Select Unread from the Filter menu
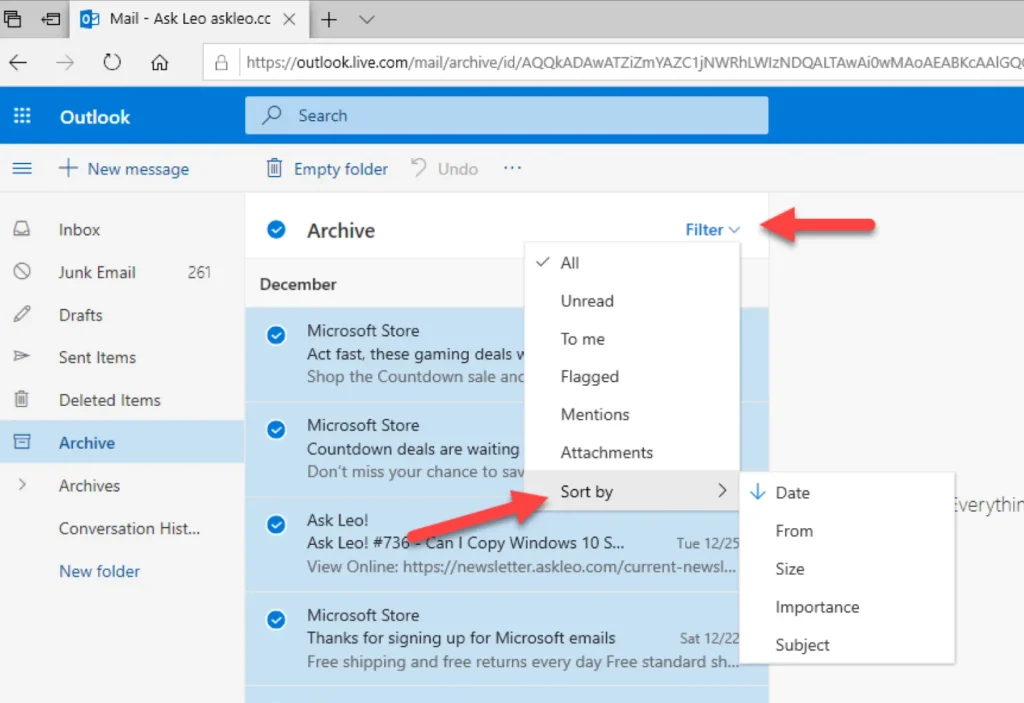The width and height of the screenshot is (1024, 703). point(587,300)
